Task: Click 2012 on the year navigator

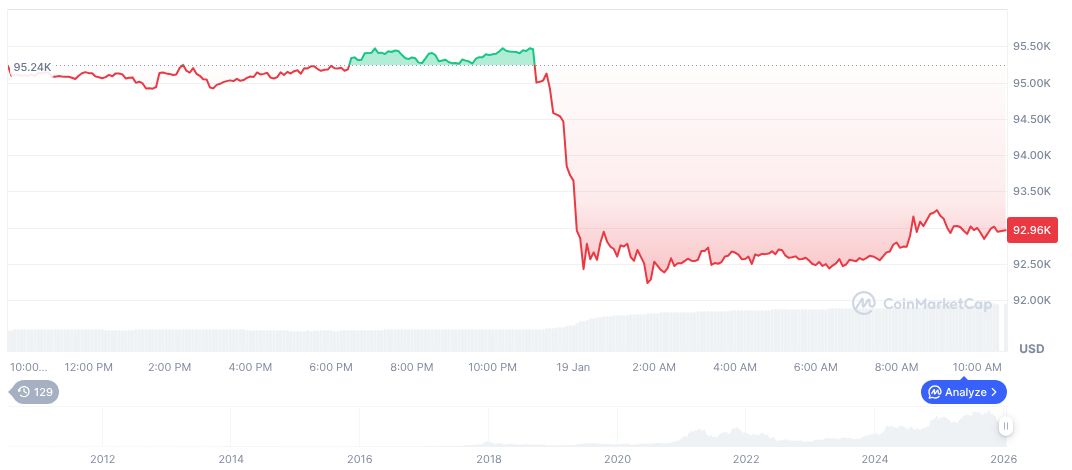Action: point(101,459)
